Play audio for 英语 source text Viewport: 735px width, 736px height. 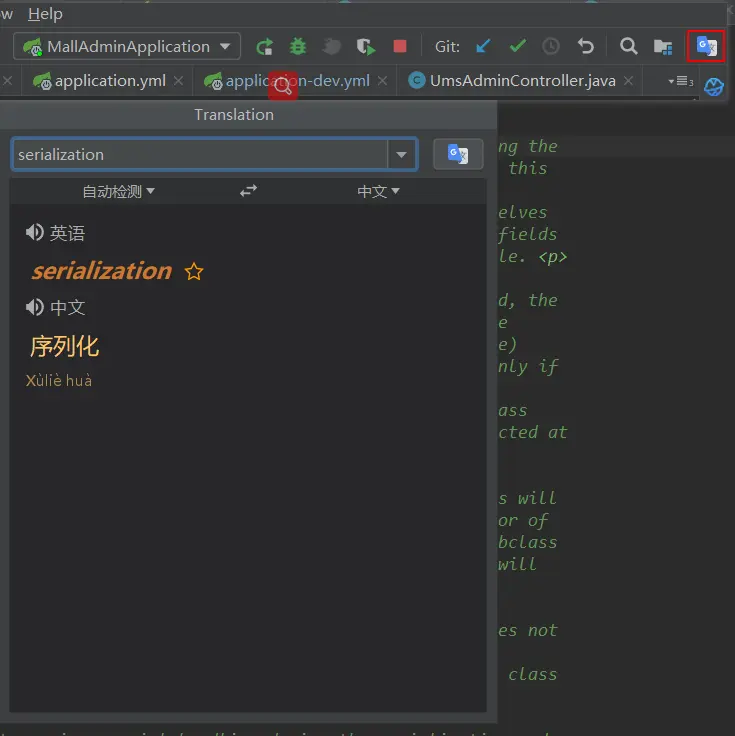(35, 232)
